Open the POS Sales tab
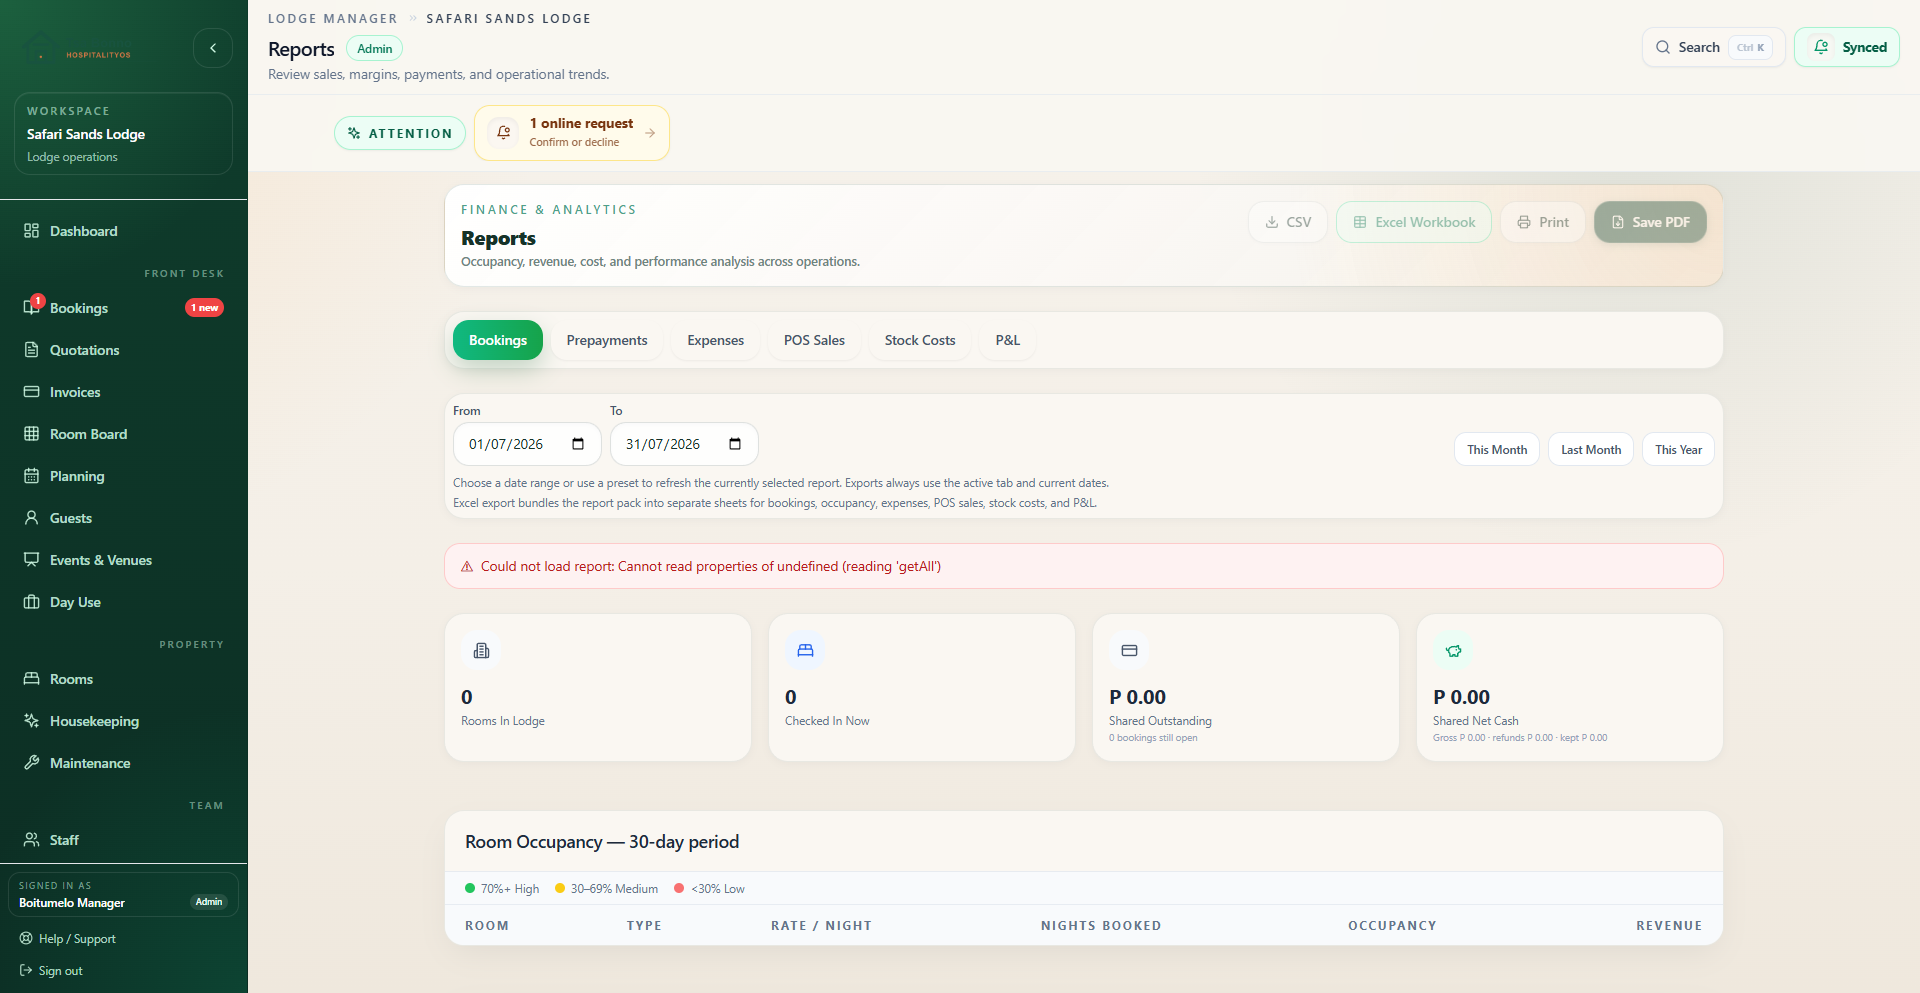Screen dimensions: 1920x993 (814, 340)
